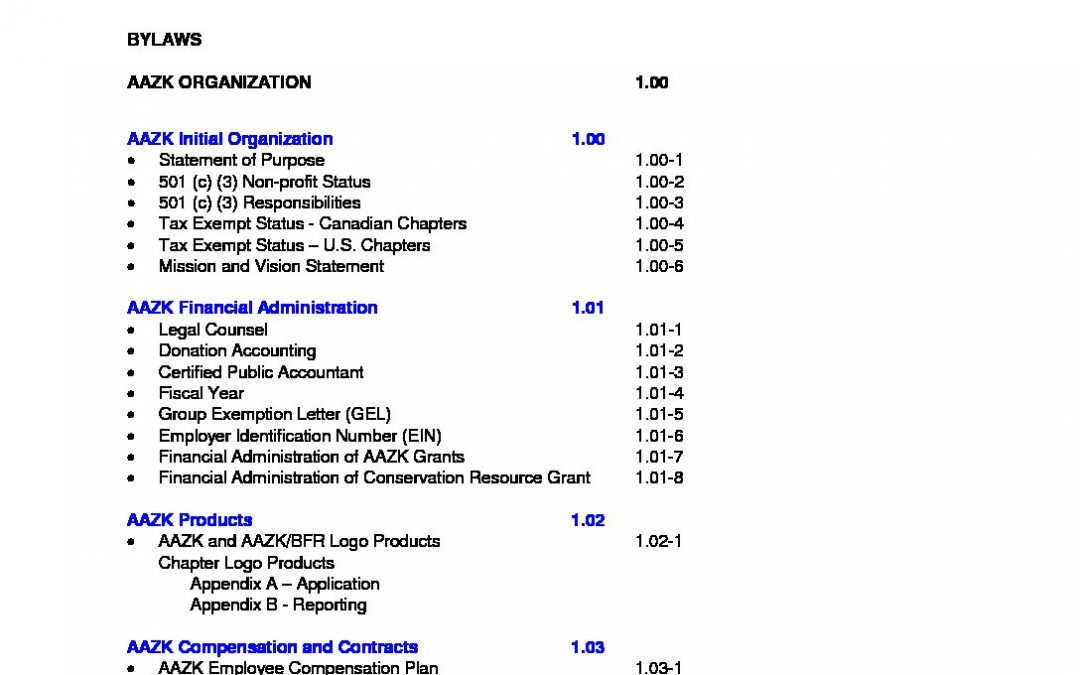Open the AAZK Compensation and Contracts link
The image size is (1080, 675).
pyautogui.click(x=272, y=647)
